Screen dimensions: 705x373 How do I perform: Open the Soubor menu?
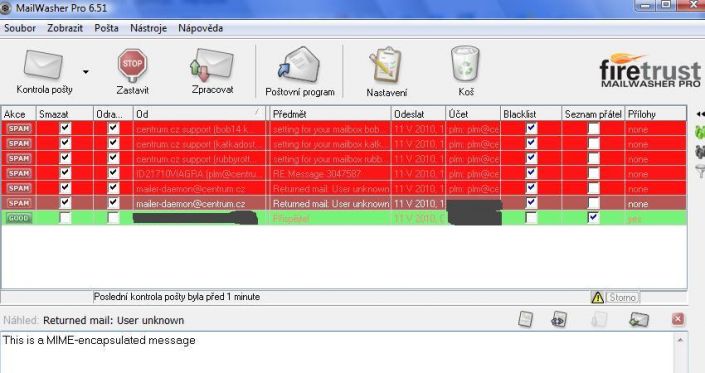(x=20, y=28)
